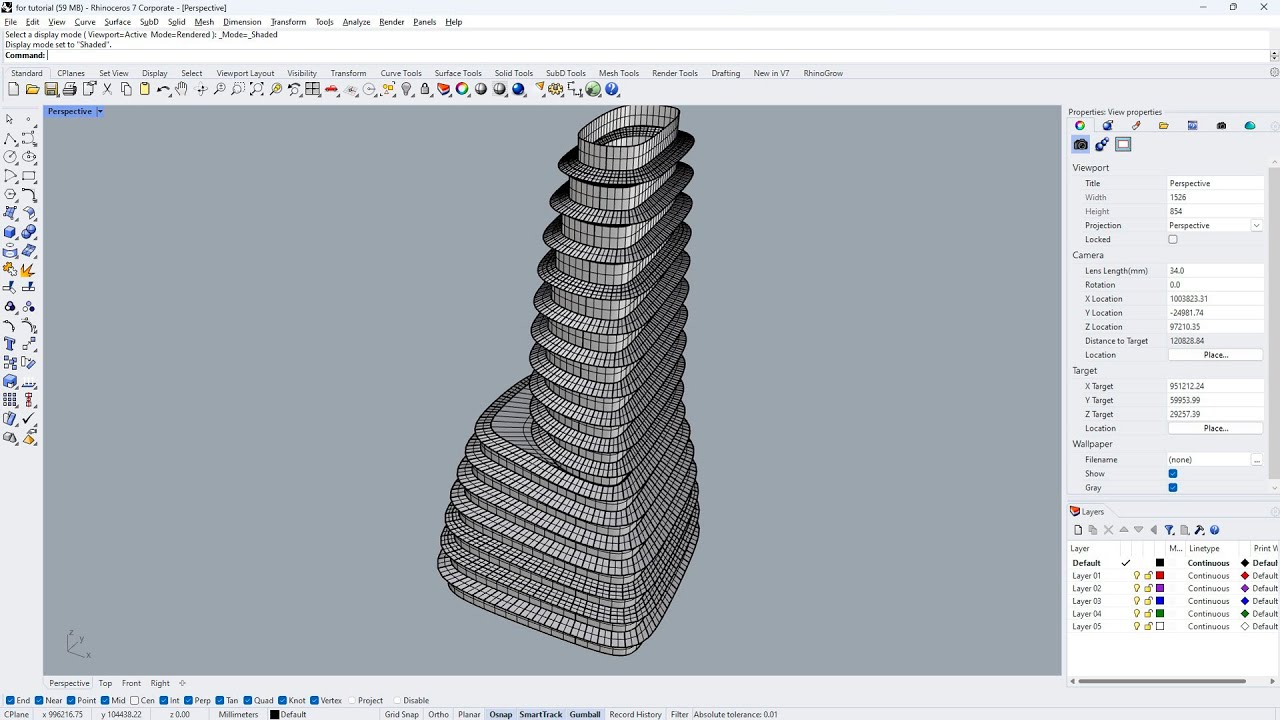The height and width of the screenshot is (720, 1280).
Task: Toggle the Quad osnap checkbox
Action: coord(249,700)
